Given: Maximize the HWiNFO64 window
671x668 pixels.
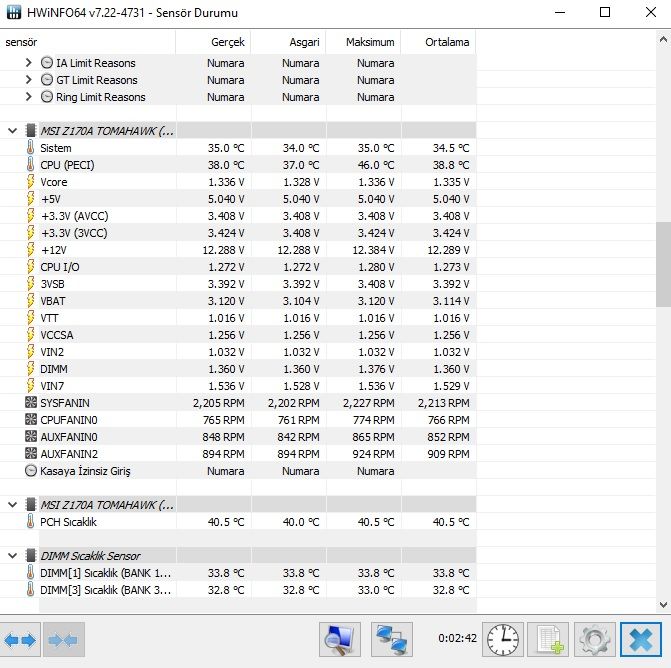Looking at the screenshot, I should (x=605, y=12).
